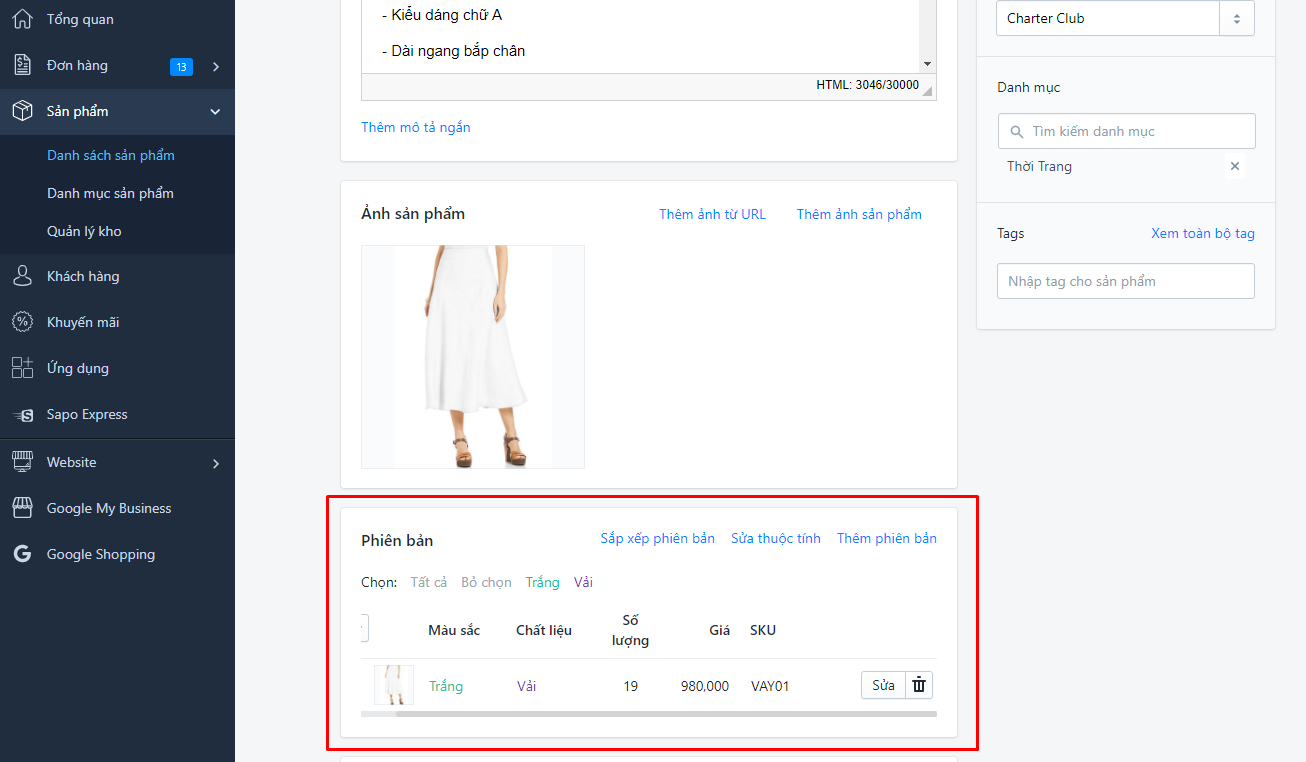Click the variant row thumbnail image
This screenshot has height=762, width=1306.
click(x=394, y=685)
